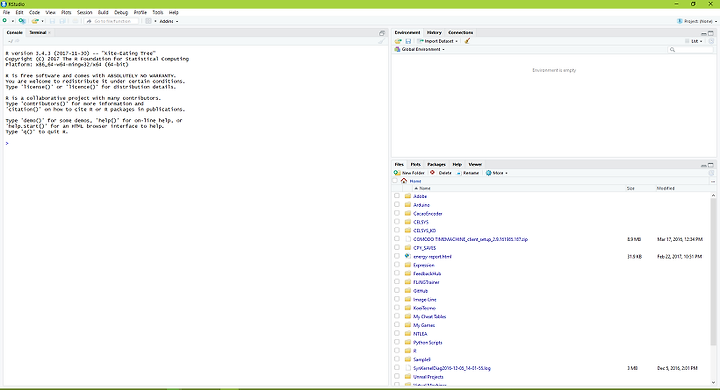The height and width of the screenshot is (390, 720).
Task: Click the energy-report.html file icon
Action: pos(408,256)
